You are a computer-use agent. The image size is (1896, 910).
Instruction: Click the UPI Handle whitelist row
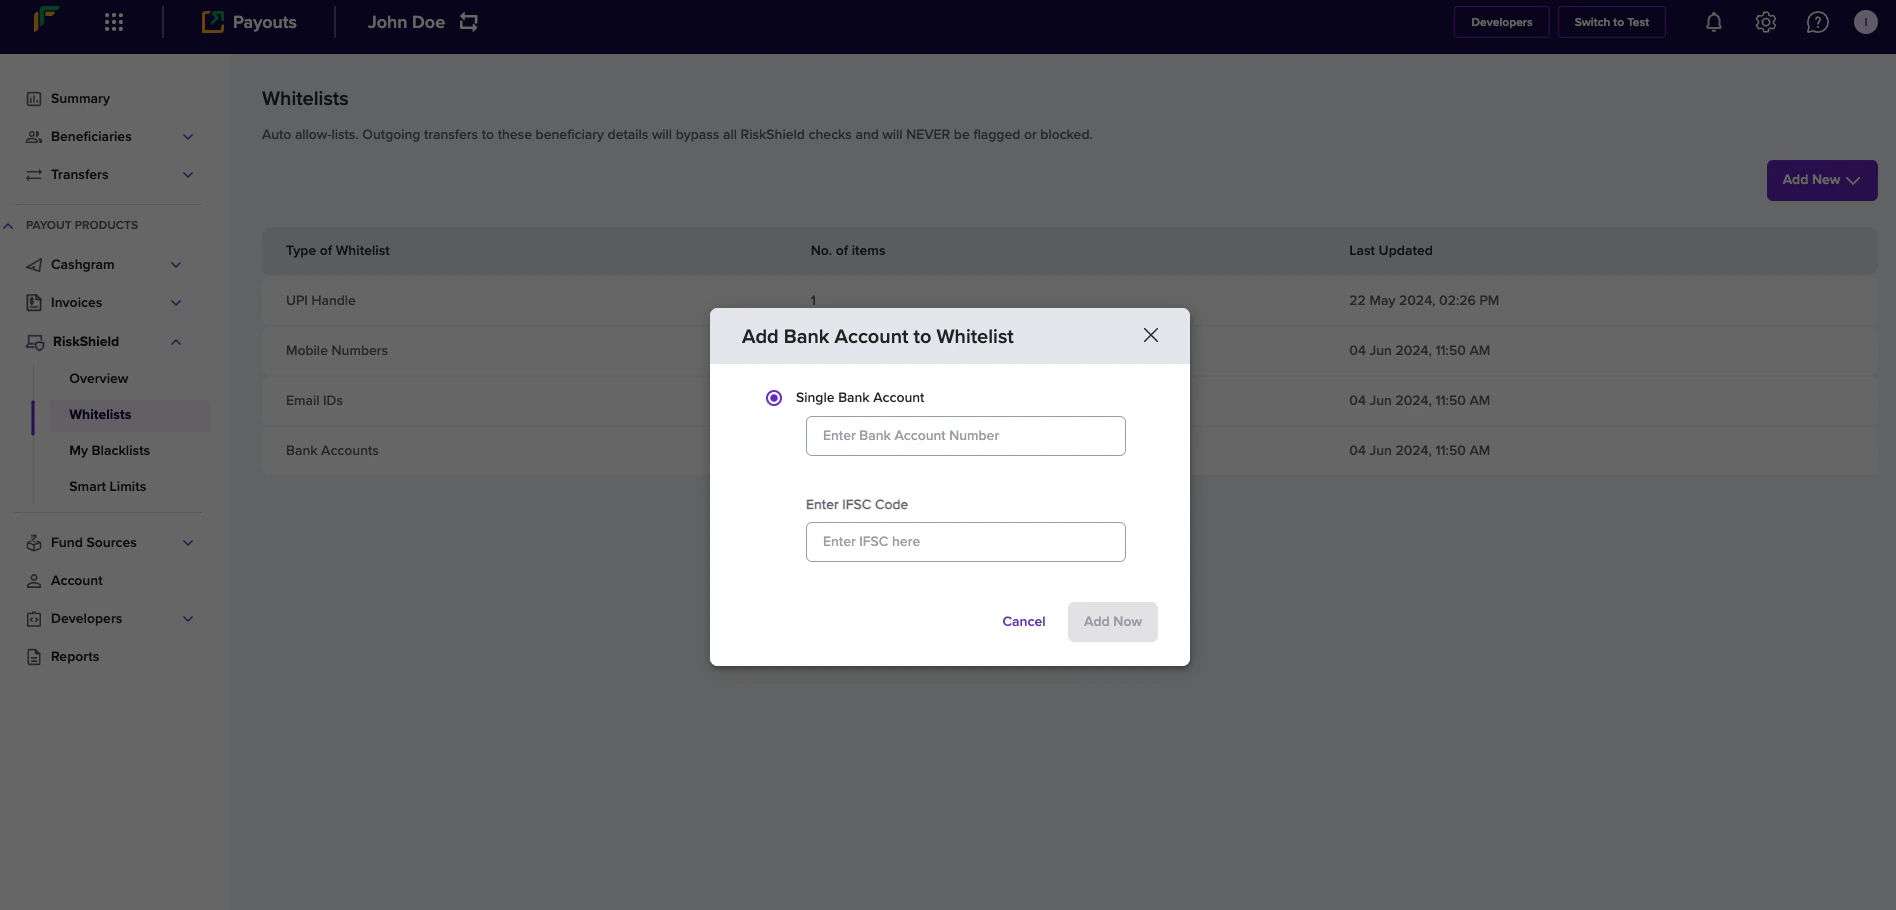point(1070,301)
